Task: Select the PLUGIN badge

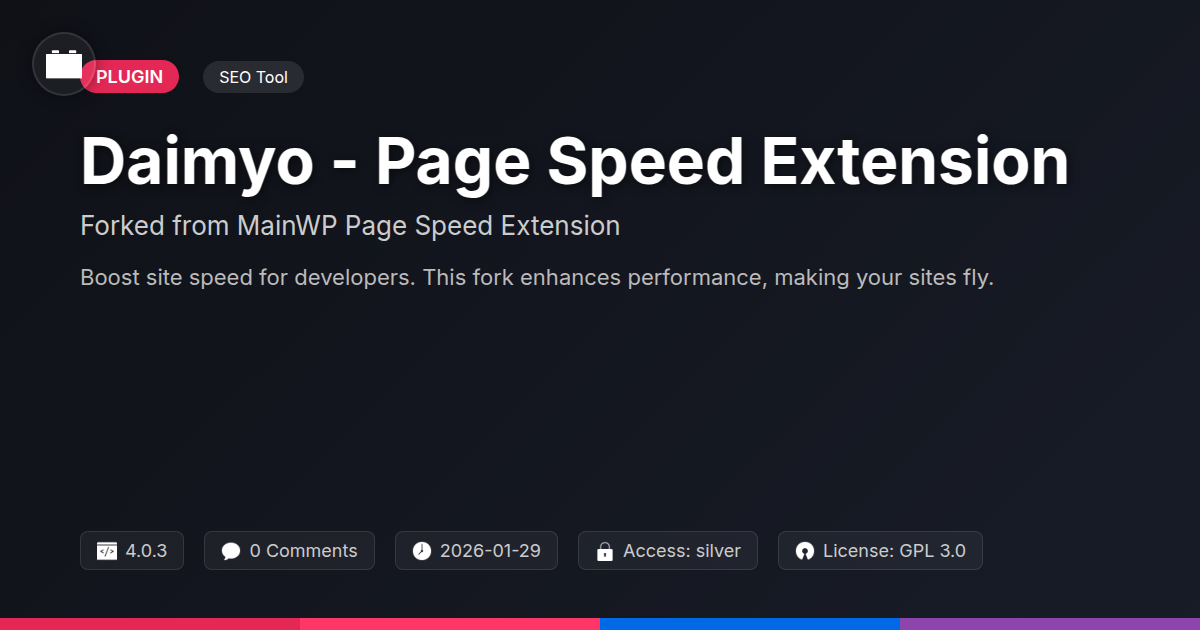Action: coord(130,77)
